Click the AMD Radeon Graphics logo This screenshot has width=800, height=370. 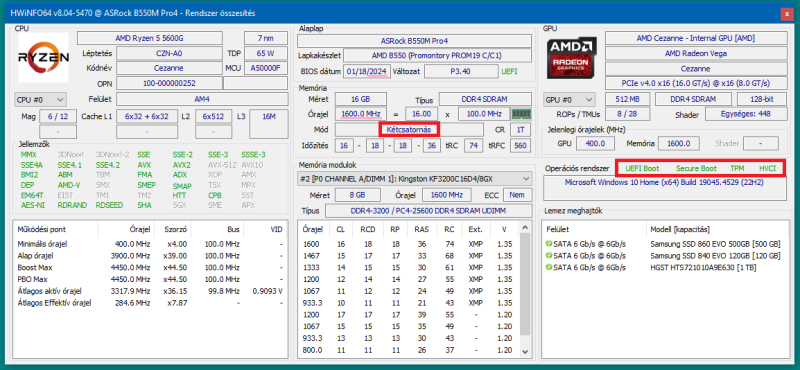point(572,57)
